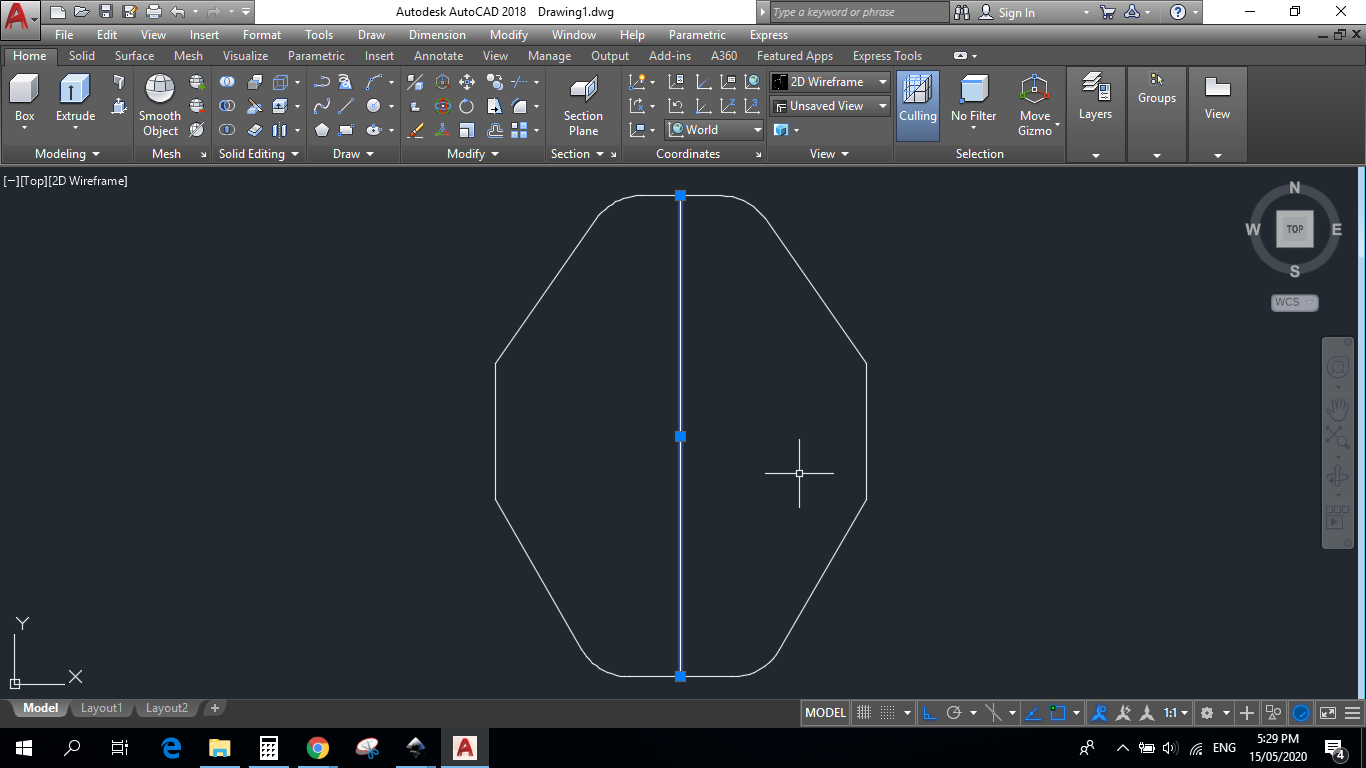1366x768 pixels.
Task: Click the Clean Screen icon in status bar
Action: (x=1328, y=713)
